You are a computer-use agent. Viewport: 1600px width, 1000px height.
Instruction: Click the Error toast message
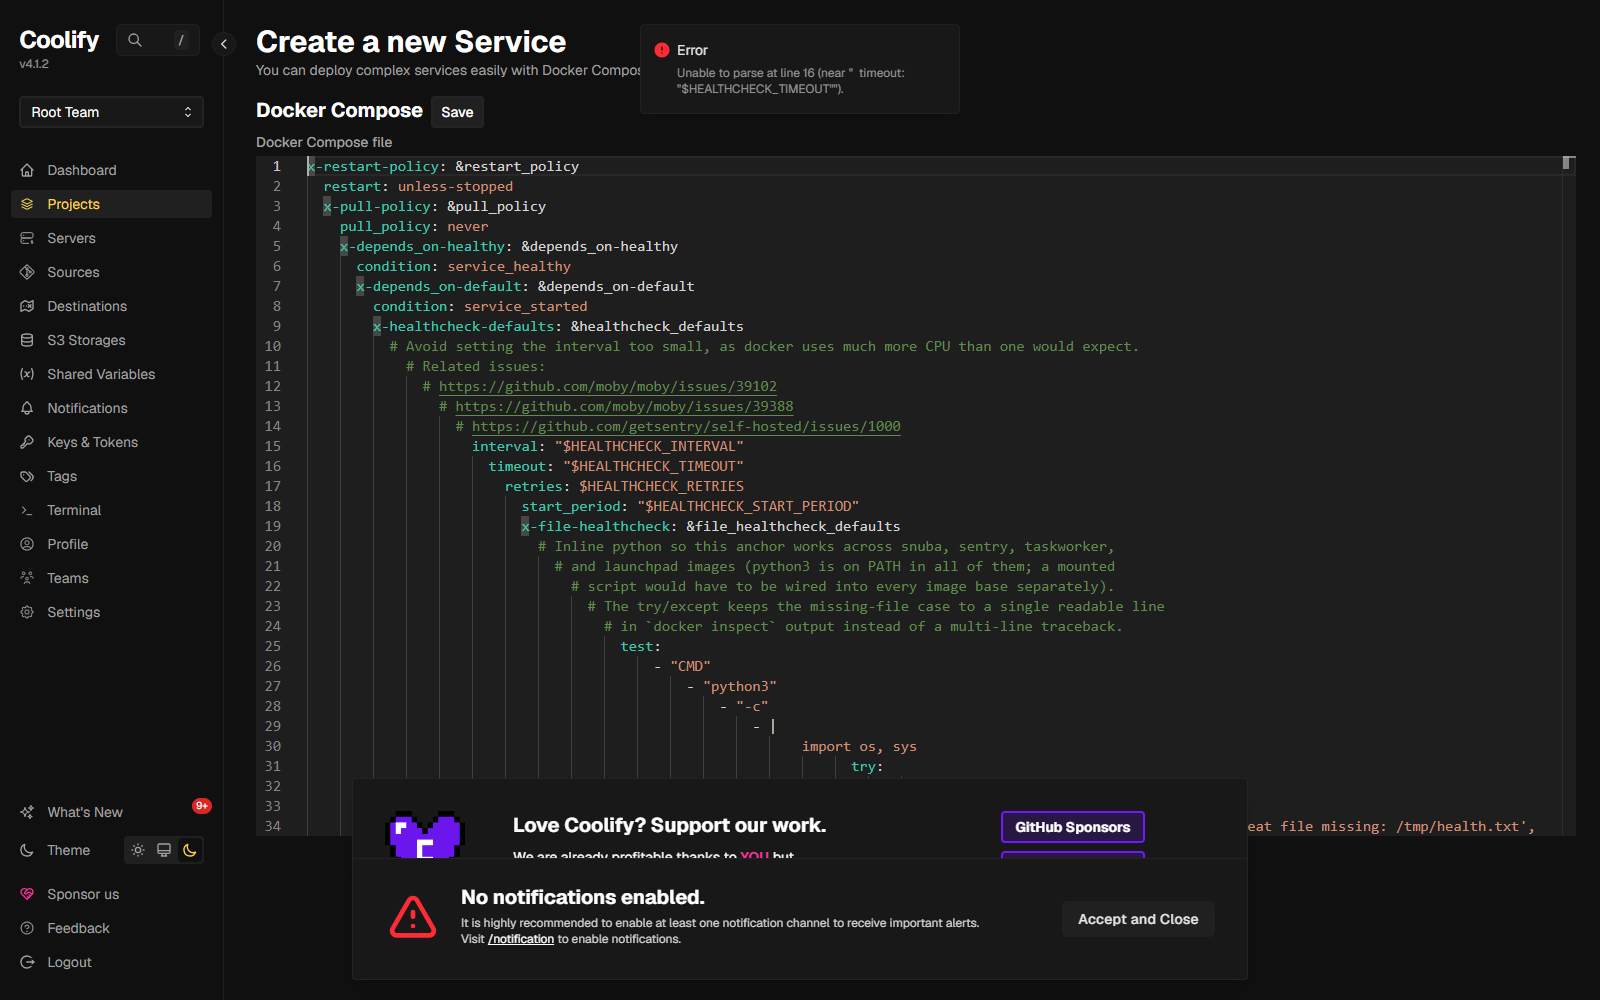[x=800, y=69]
